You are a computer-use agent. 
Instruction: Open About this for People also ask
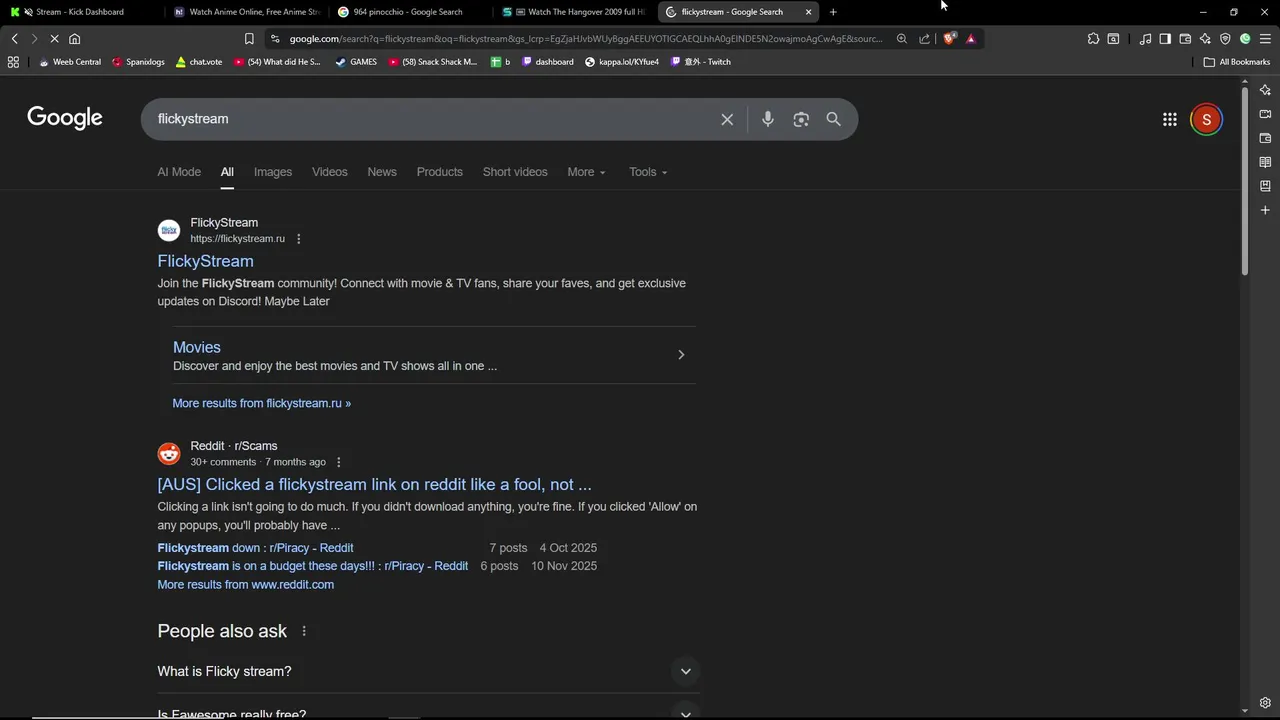coord(304,631)
